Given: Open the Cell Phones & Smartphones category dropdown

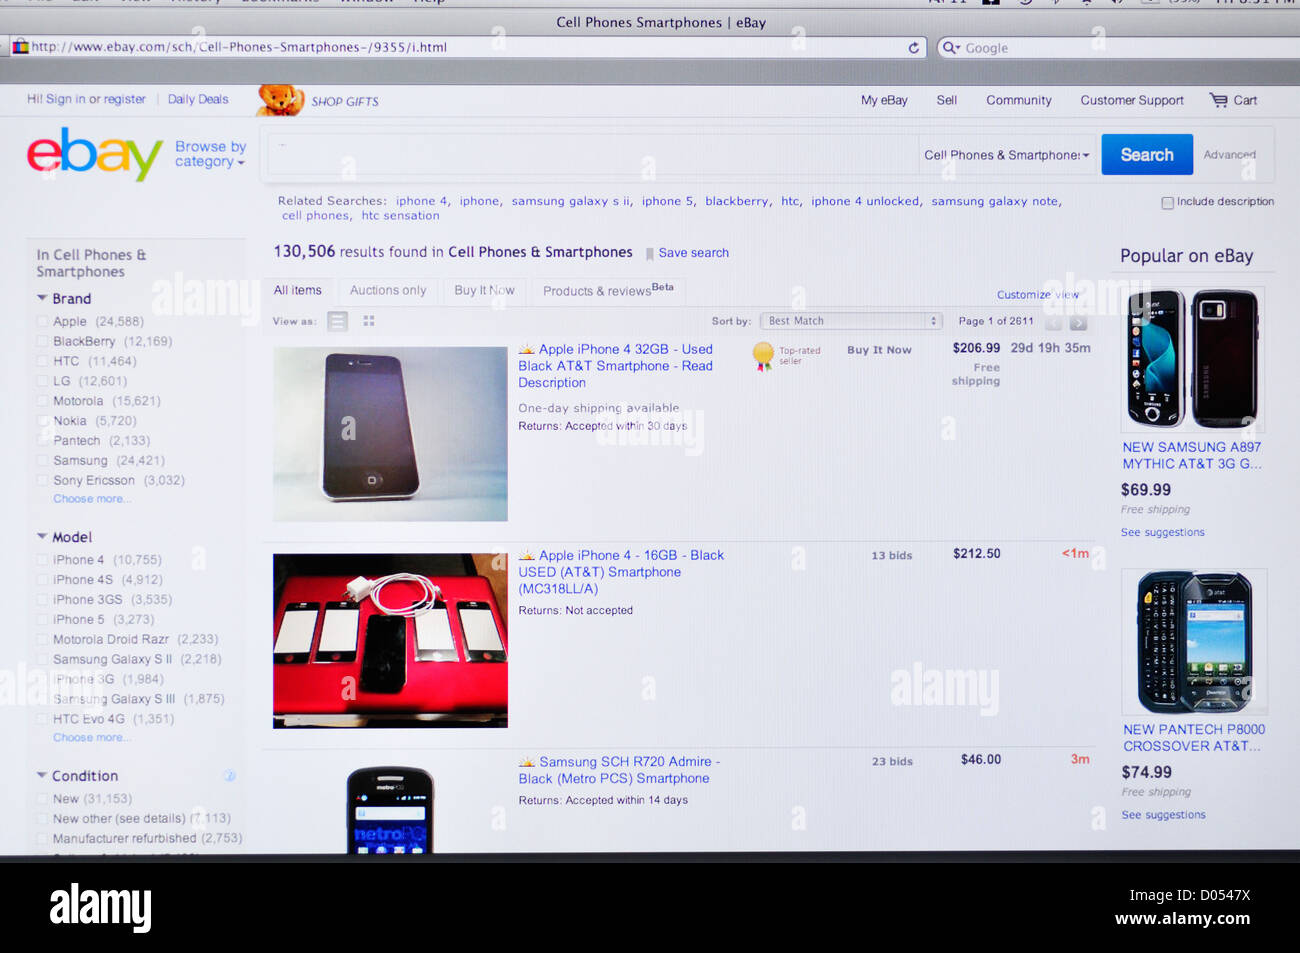Looking at the screenshot, I should click(1007, 155).
